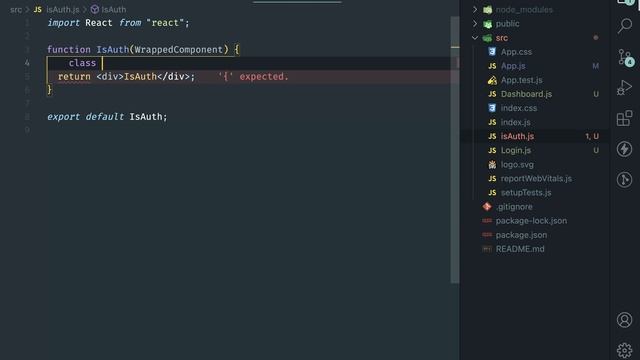
Task: Open App.js in the explorer
Action: (x=513, y=66)
